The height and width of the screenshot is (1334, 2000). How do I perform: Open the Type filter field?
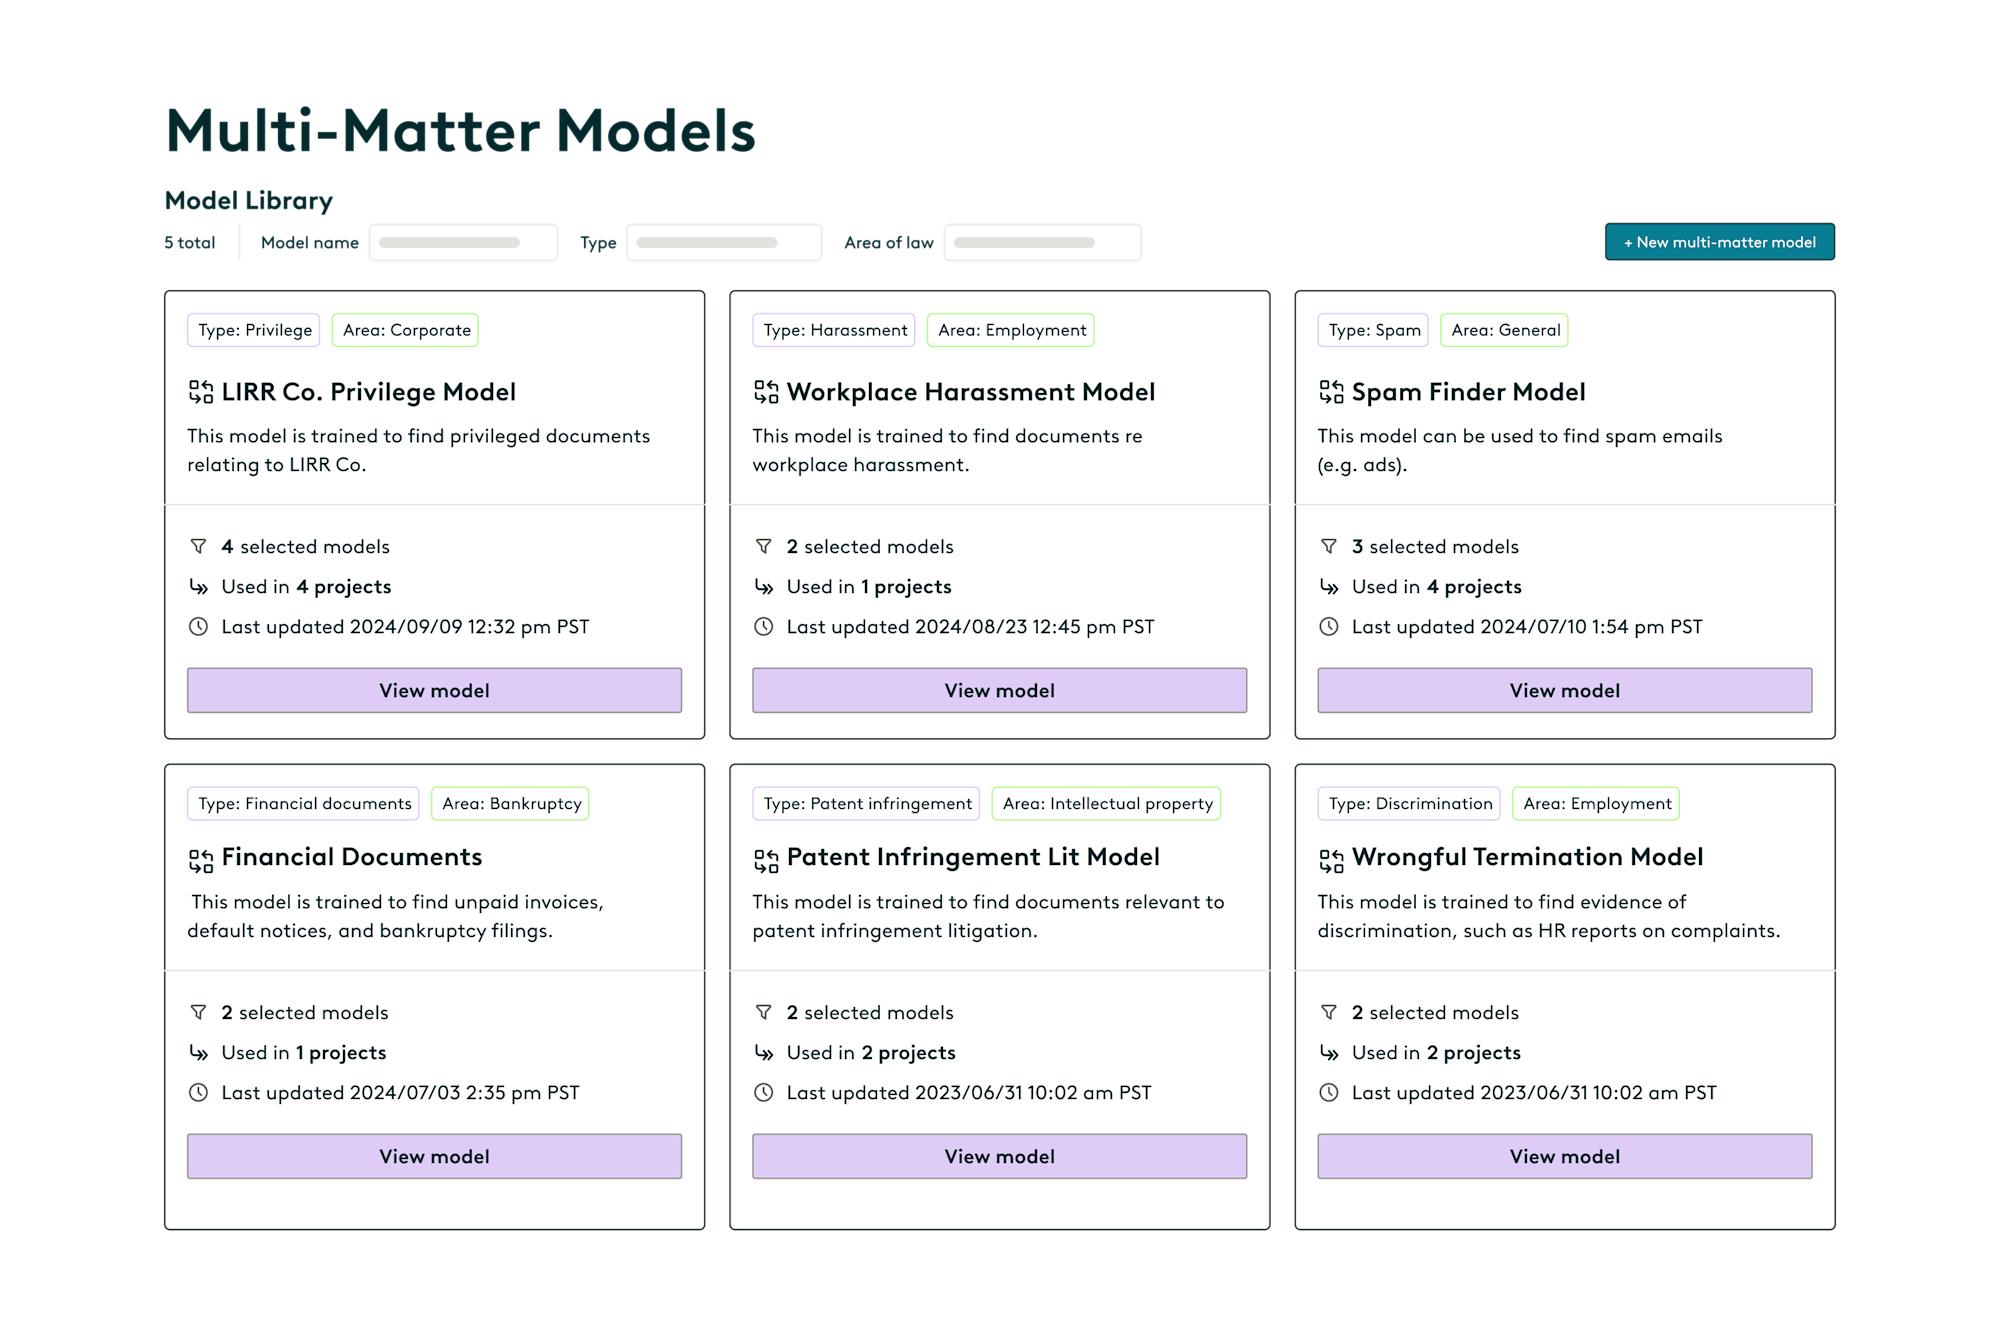pyautogui.click(x=724, y=242)
